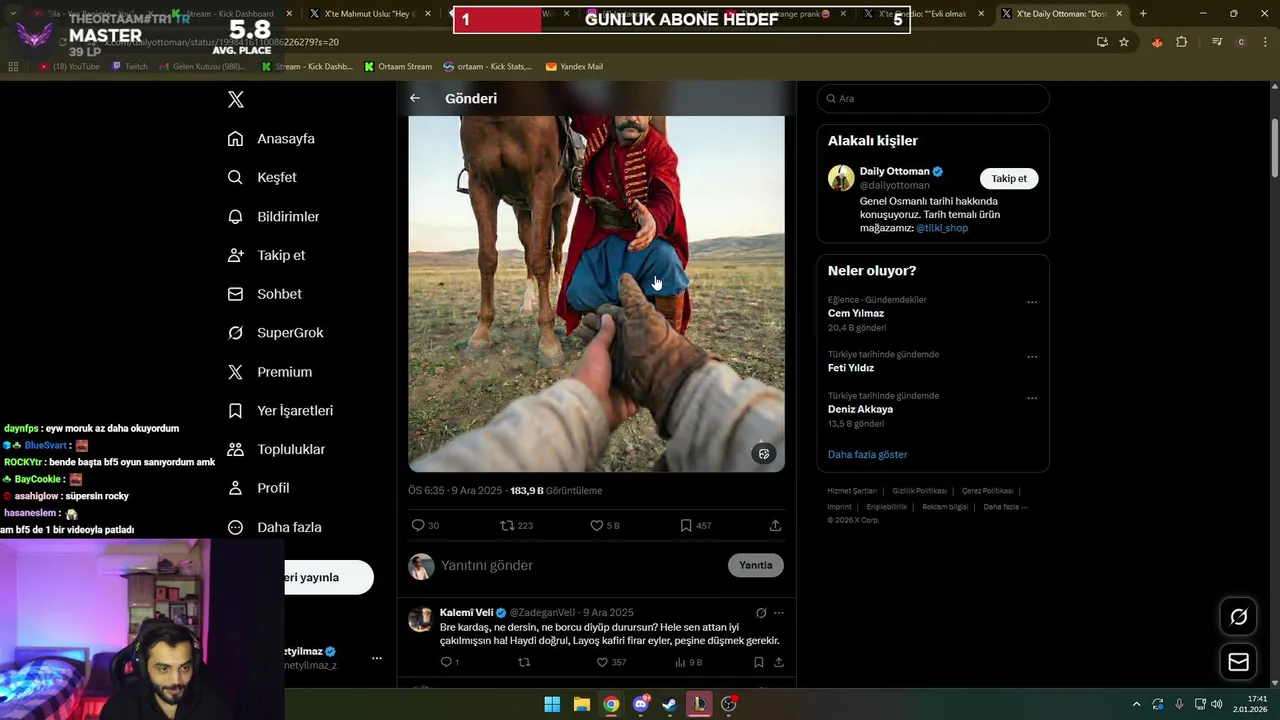1280x720 pixels.
Task: Open Windows Start button on taskbar
Action: pyautogui.click(x=552, y=704)
